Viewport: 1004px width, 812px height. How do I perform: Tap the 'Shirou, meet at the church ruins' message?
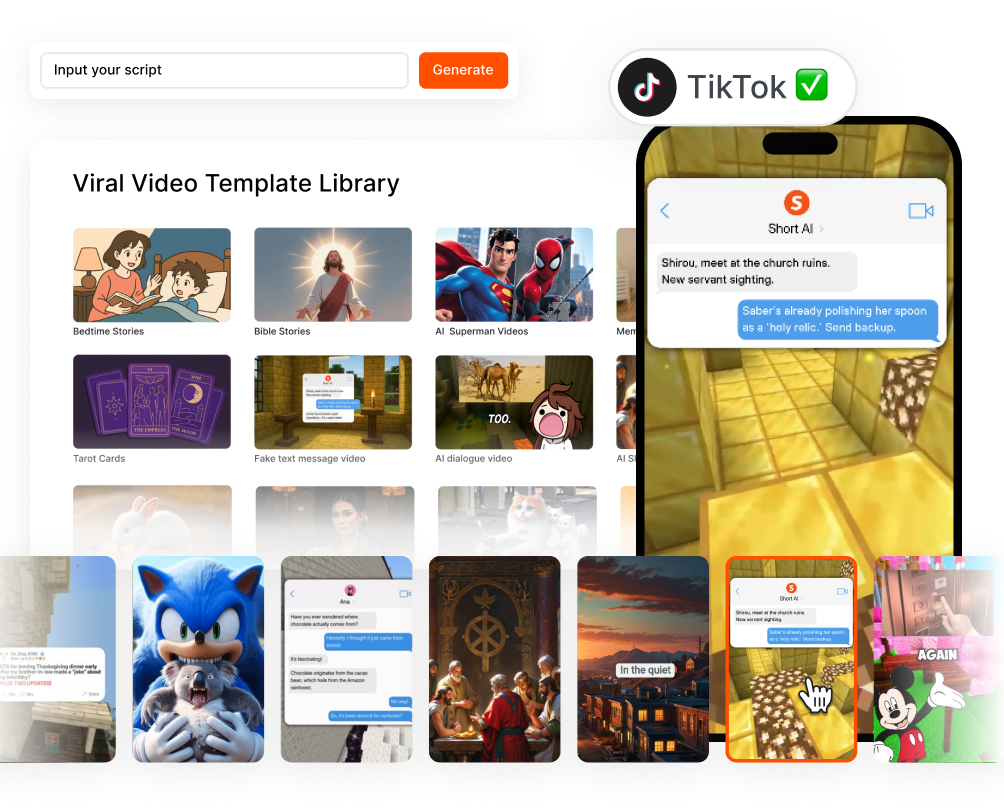pyautogui.click(x=756, y=272)
